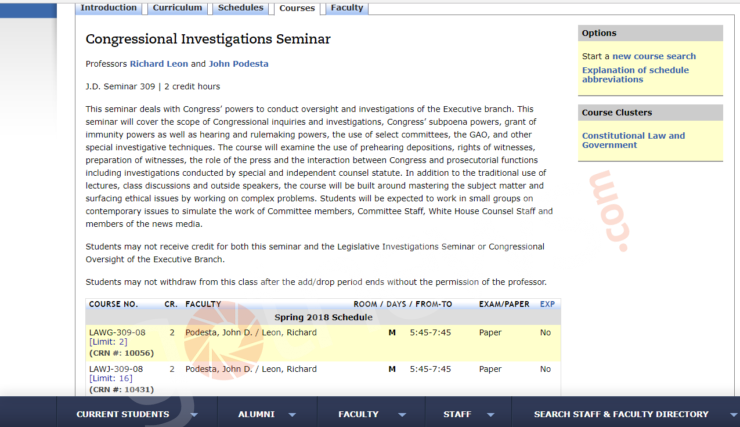Expand the Search Staff & Faculty Directory arrow
Viewport: 740px width, 427px height.
(734, 415)
